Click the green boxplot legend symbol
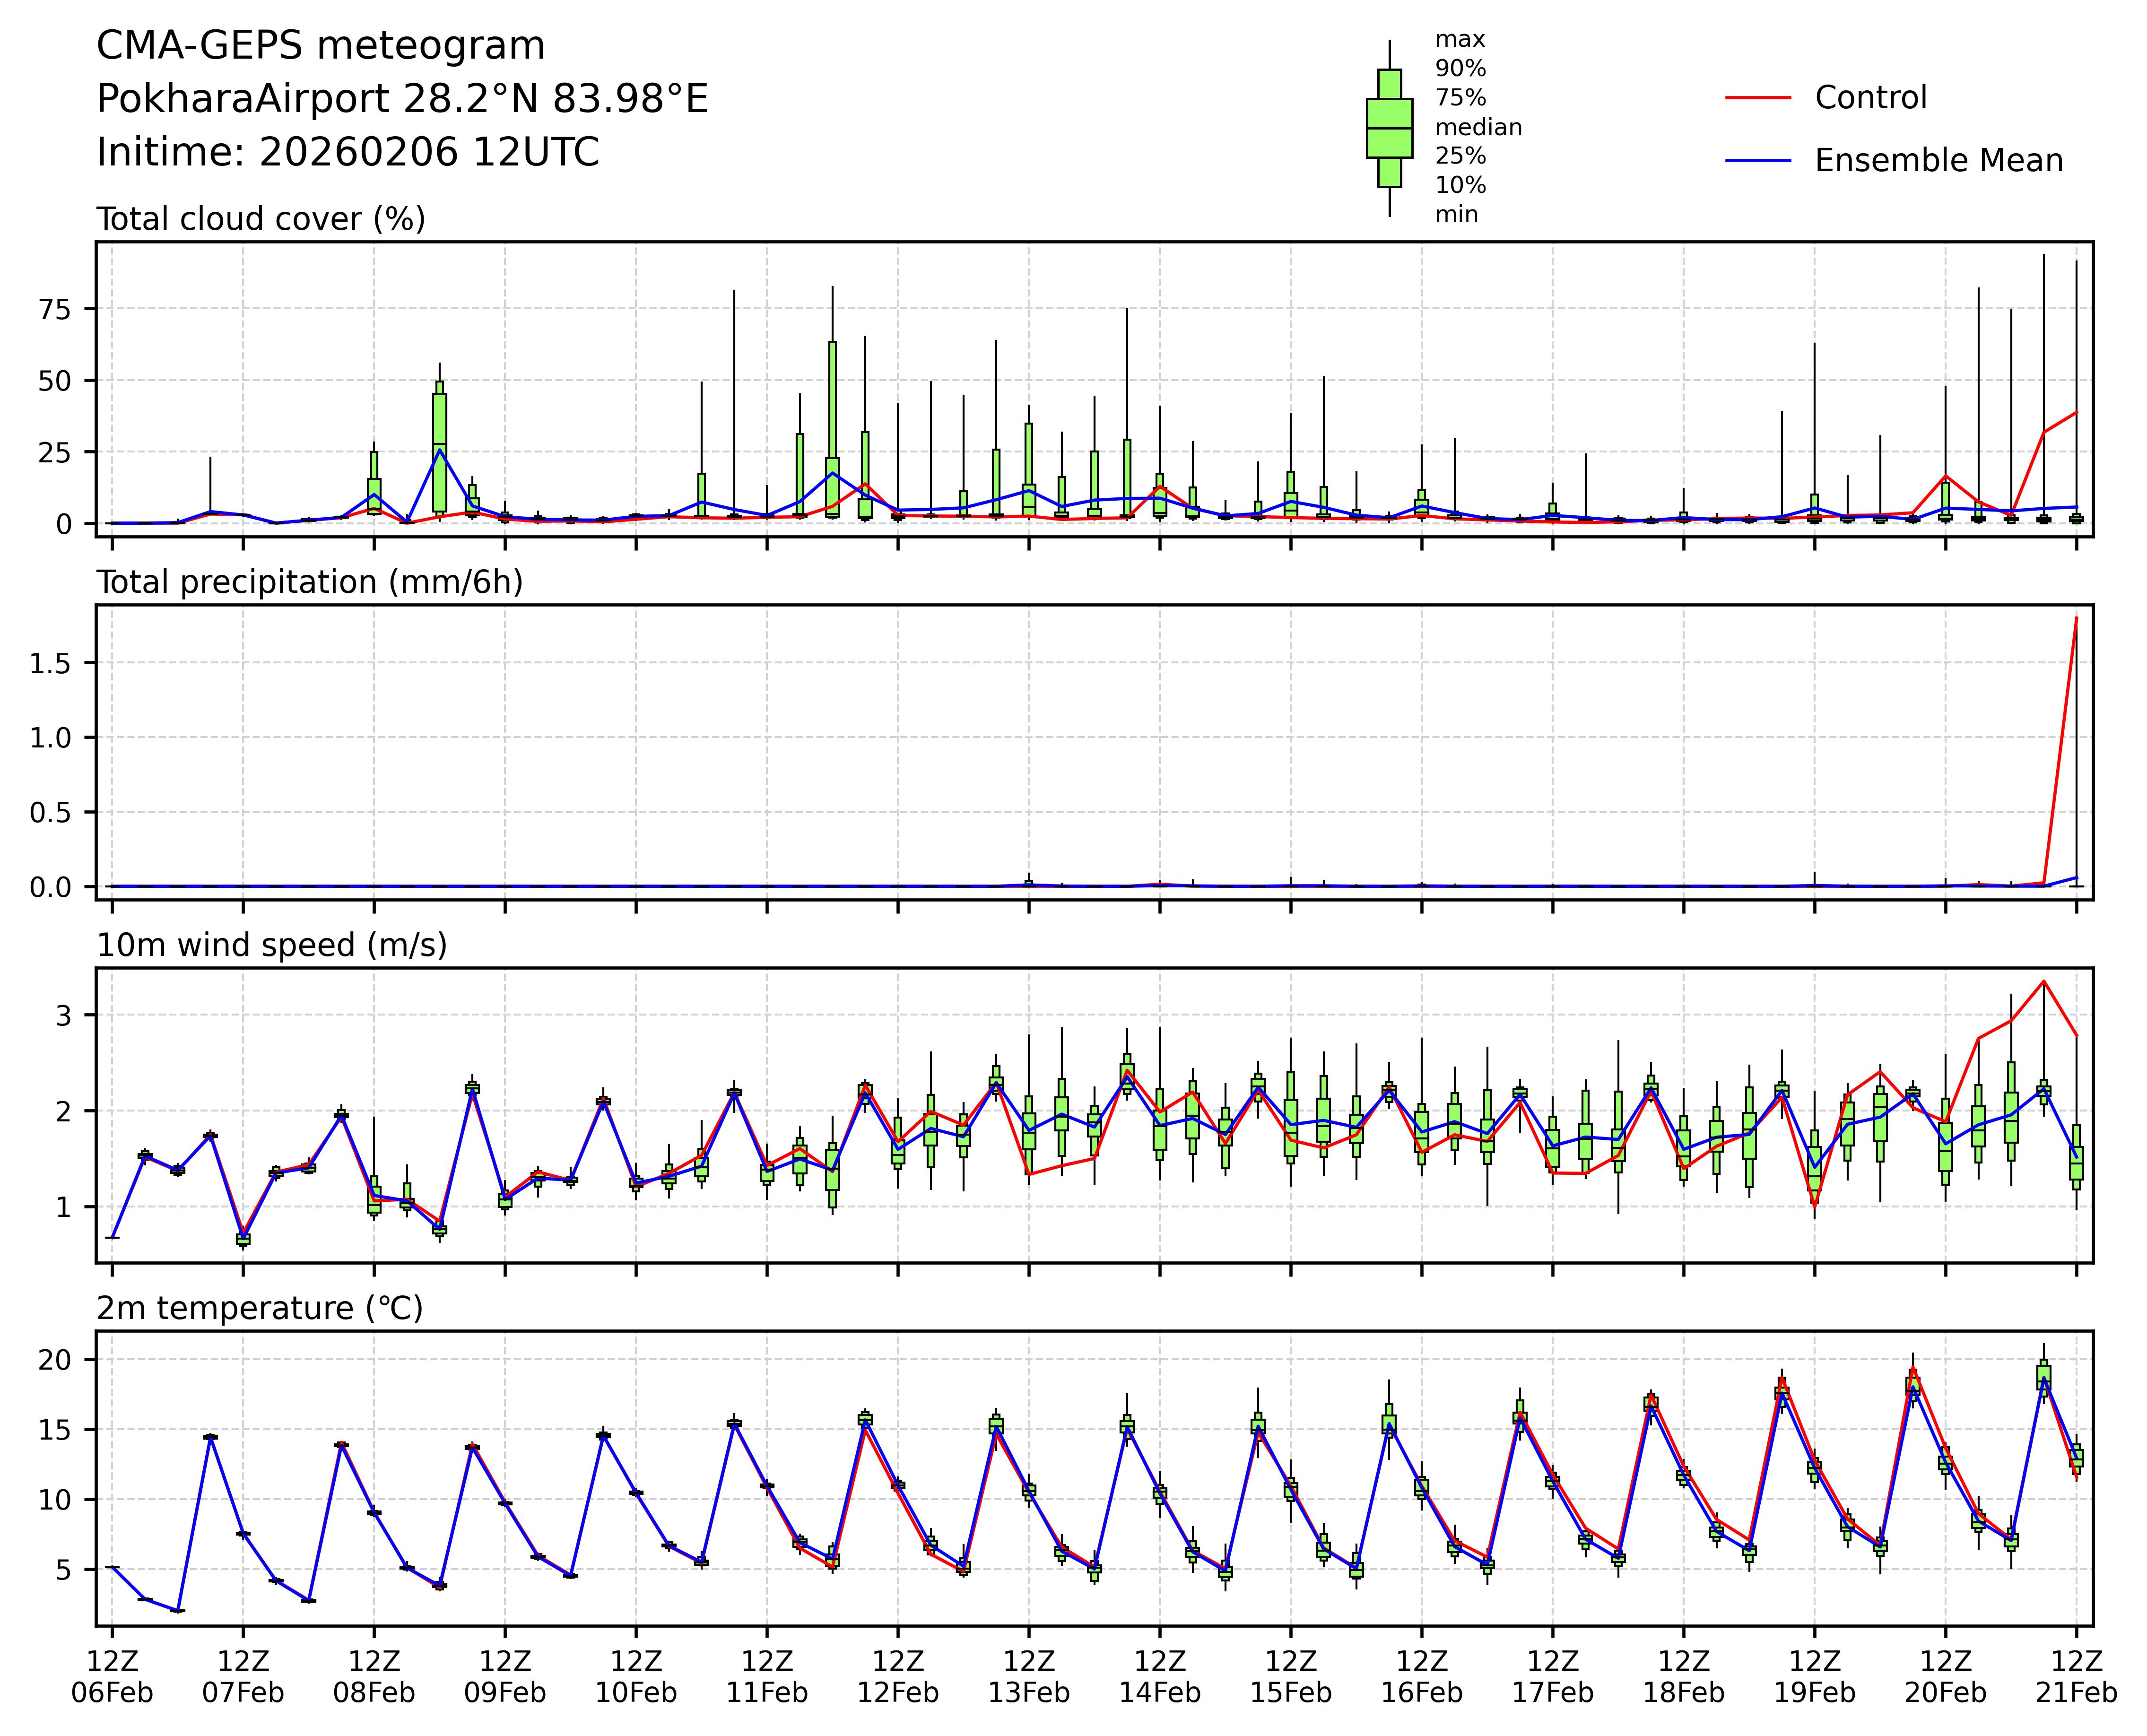Image resolution: width=2147 pixels, height=1736 pixels. coord(1389,128)
